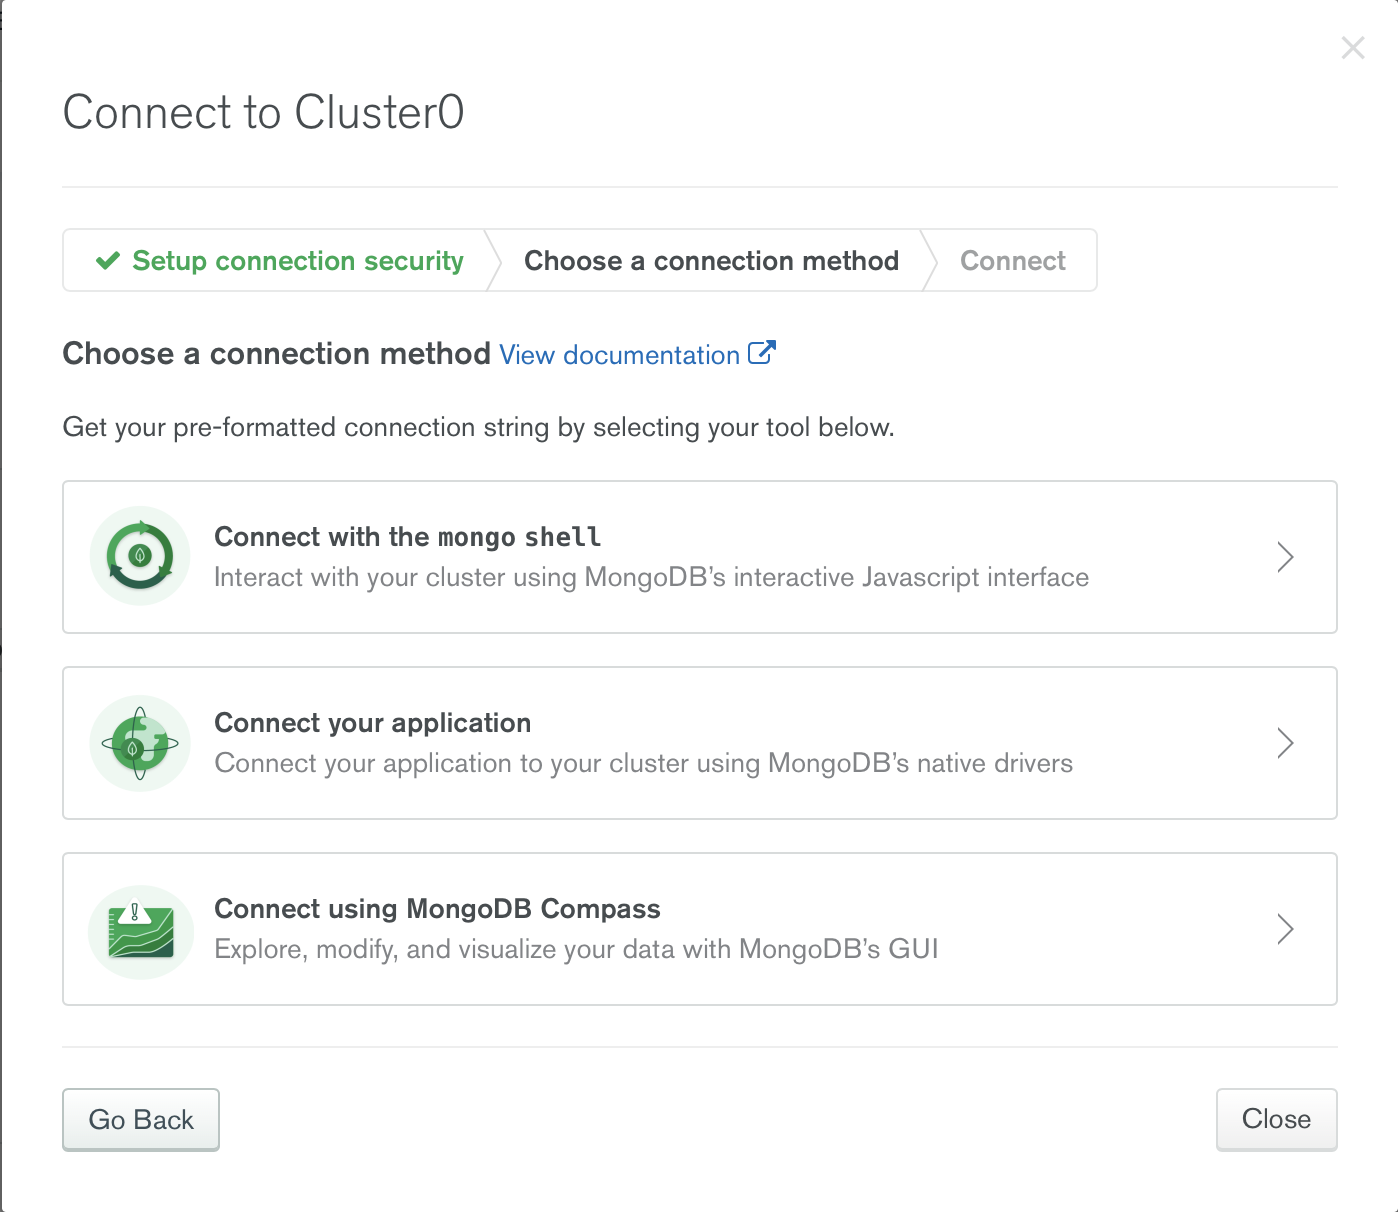Image resolution: width=1398 pixels, height=1212 pixels.
Task: Click the MongoDB Compass chart icon
Action: coord(140,931)
